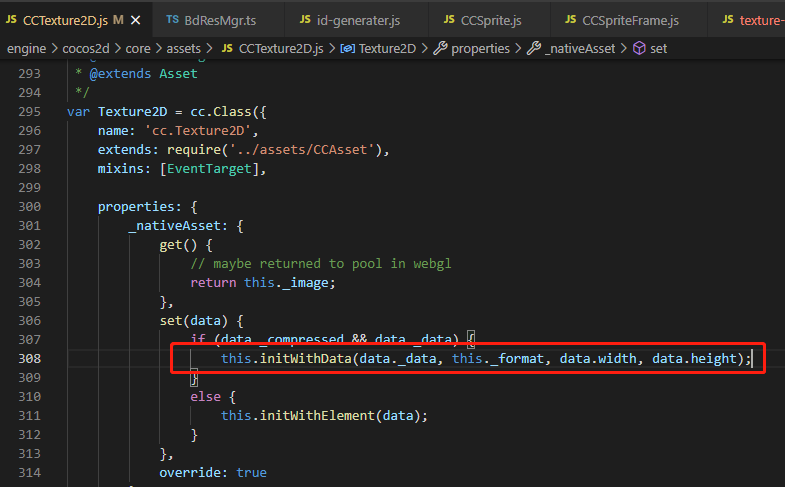
Task: Click 'this._image' in the return statement
Action: (286, 283)
